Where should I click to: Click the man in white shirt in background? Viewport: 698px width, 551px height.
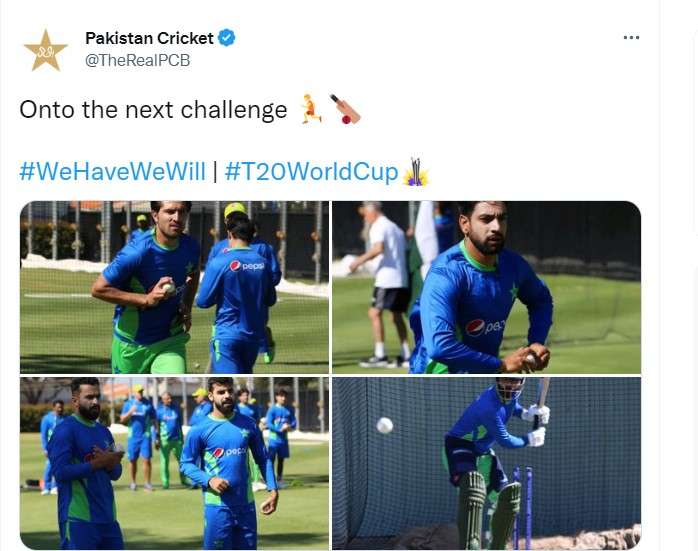pyautogui.click(x=386, y=285)
